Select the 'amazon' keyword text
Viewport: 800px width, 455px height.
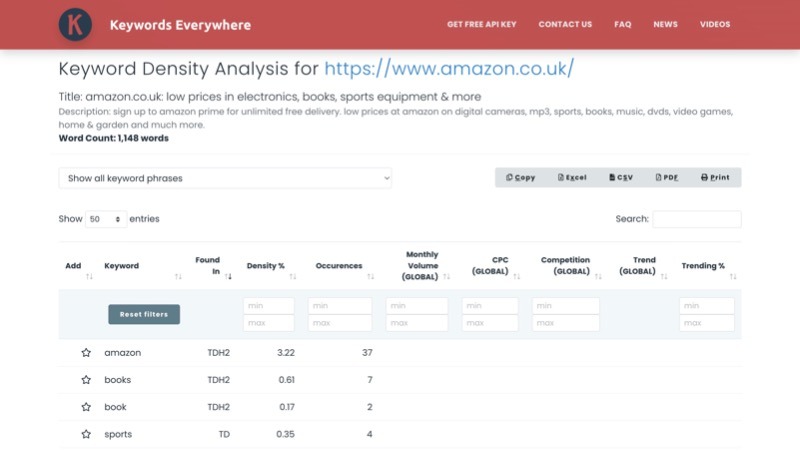pos(122,352)
